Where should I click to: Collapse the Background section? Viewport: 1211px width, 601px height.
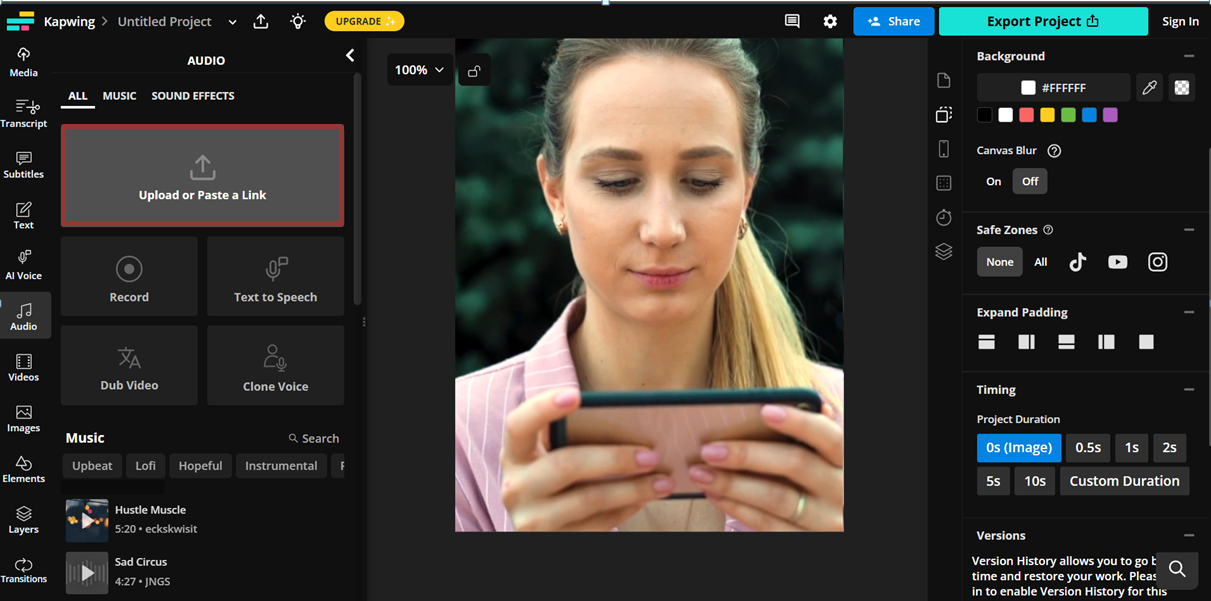1188,56
